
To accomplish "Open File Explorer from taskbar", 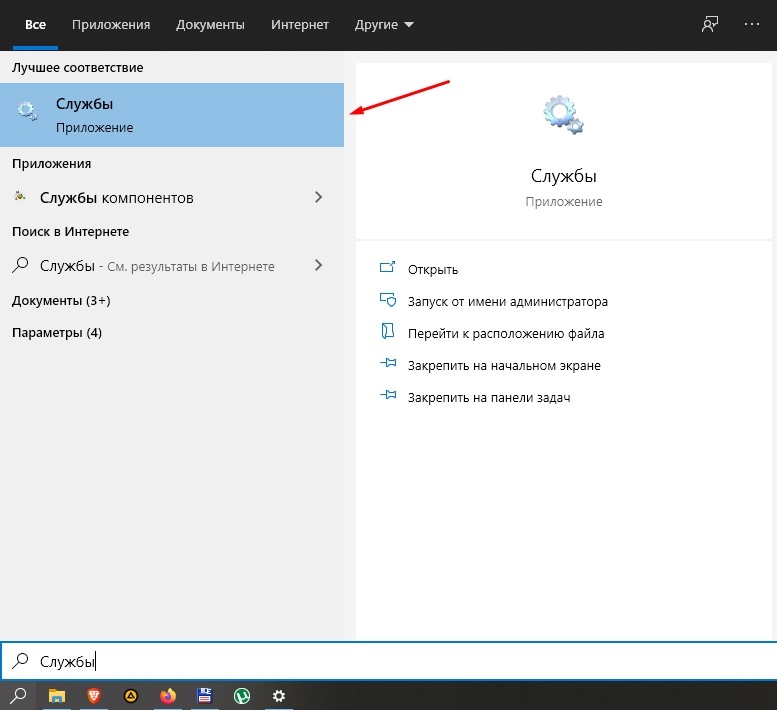I will (56, 696).
